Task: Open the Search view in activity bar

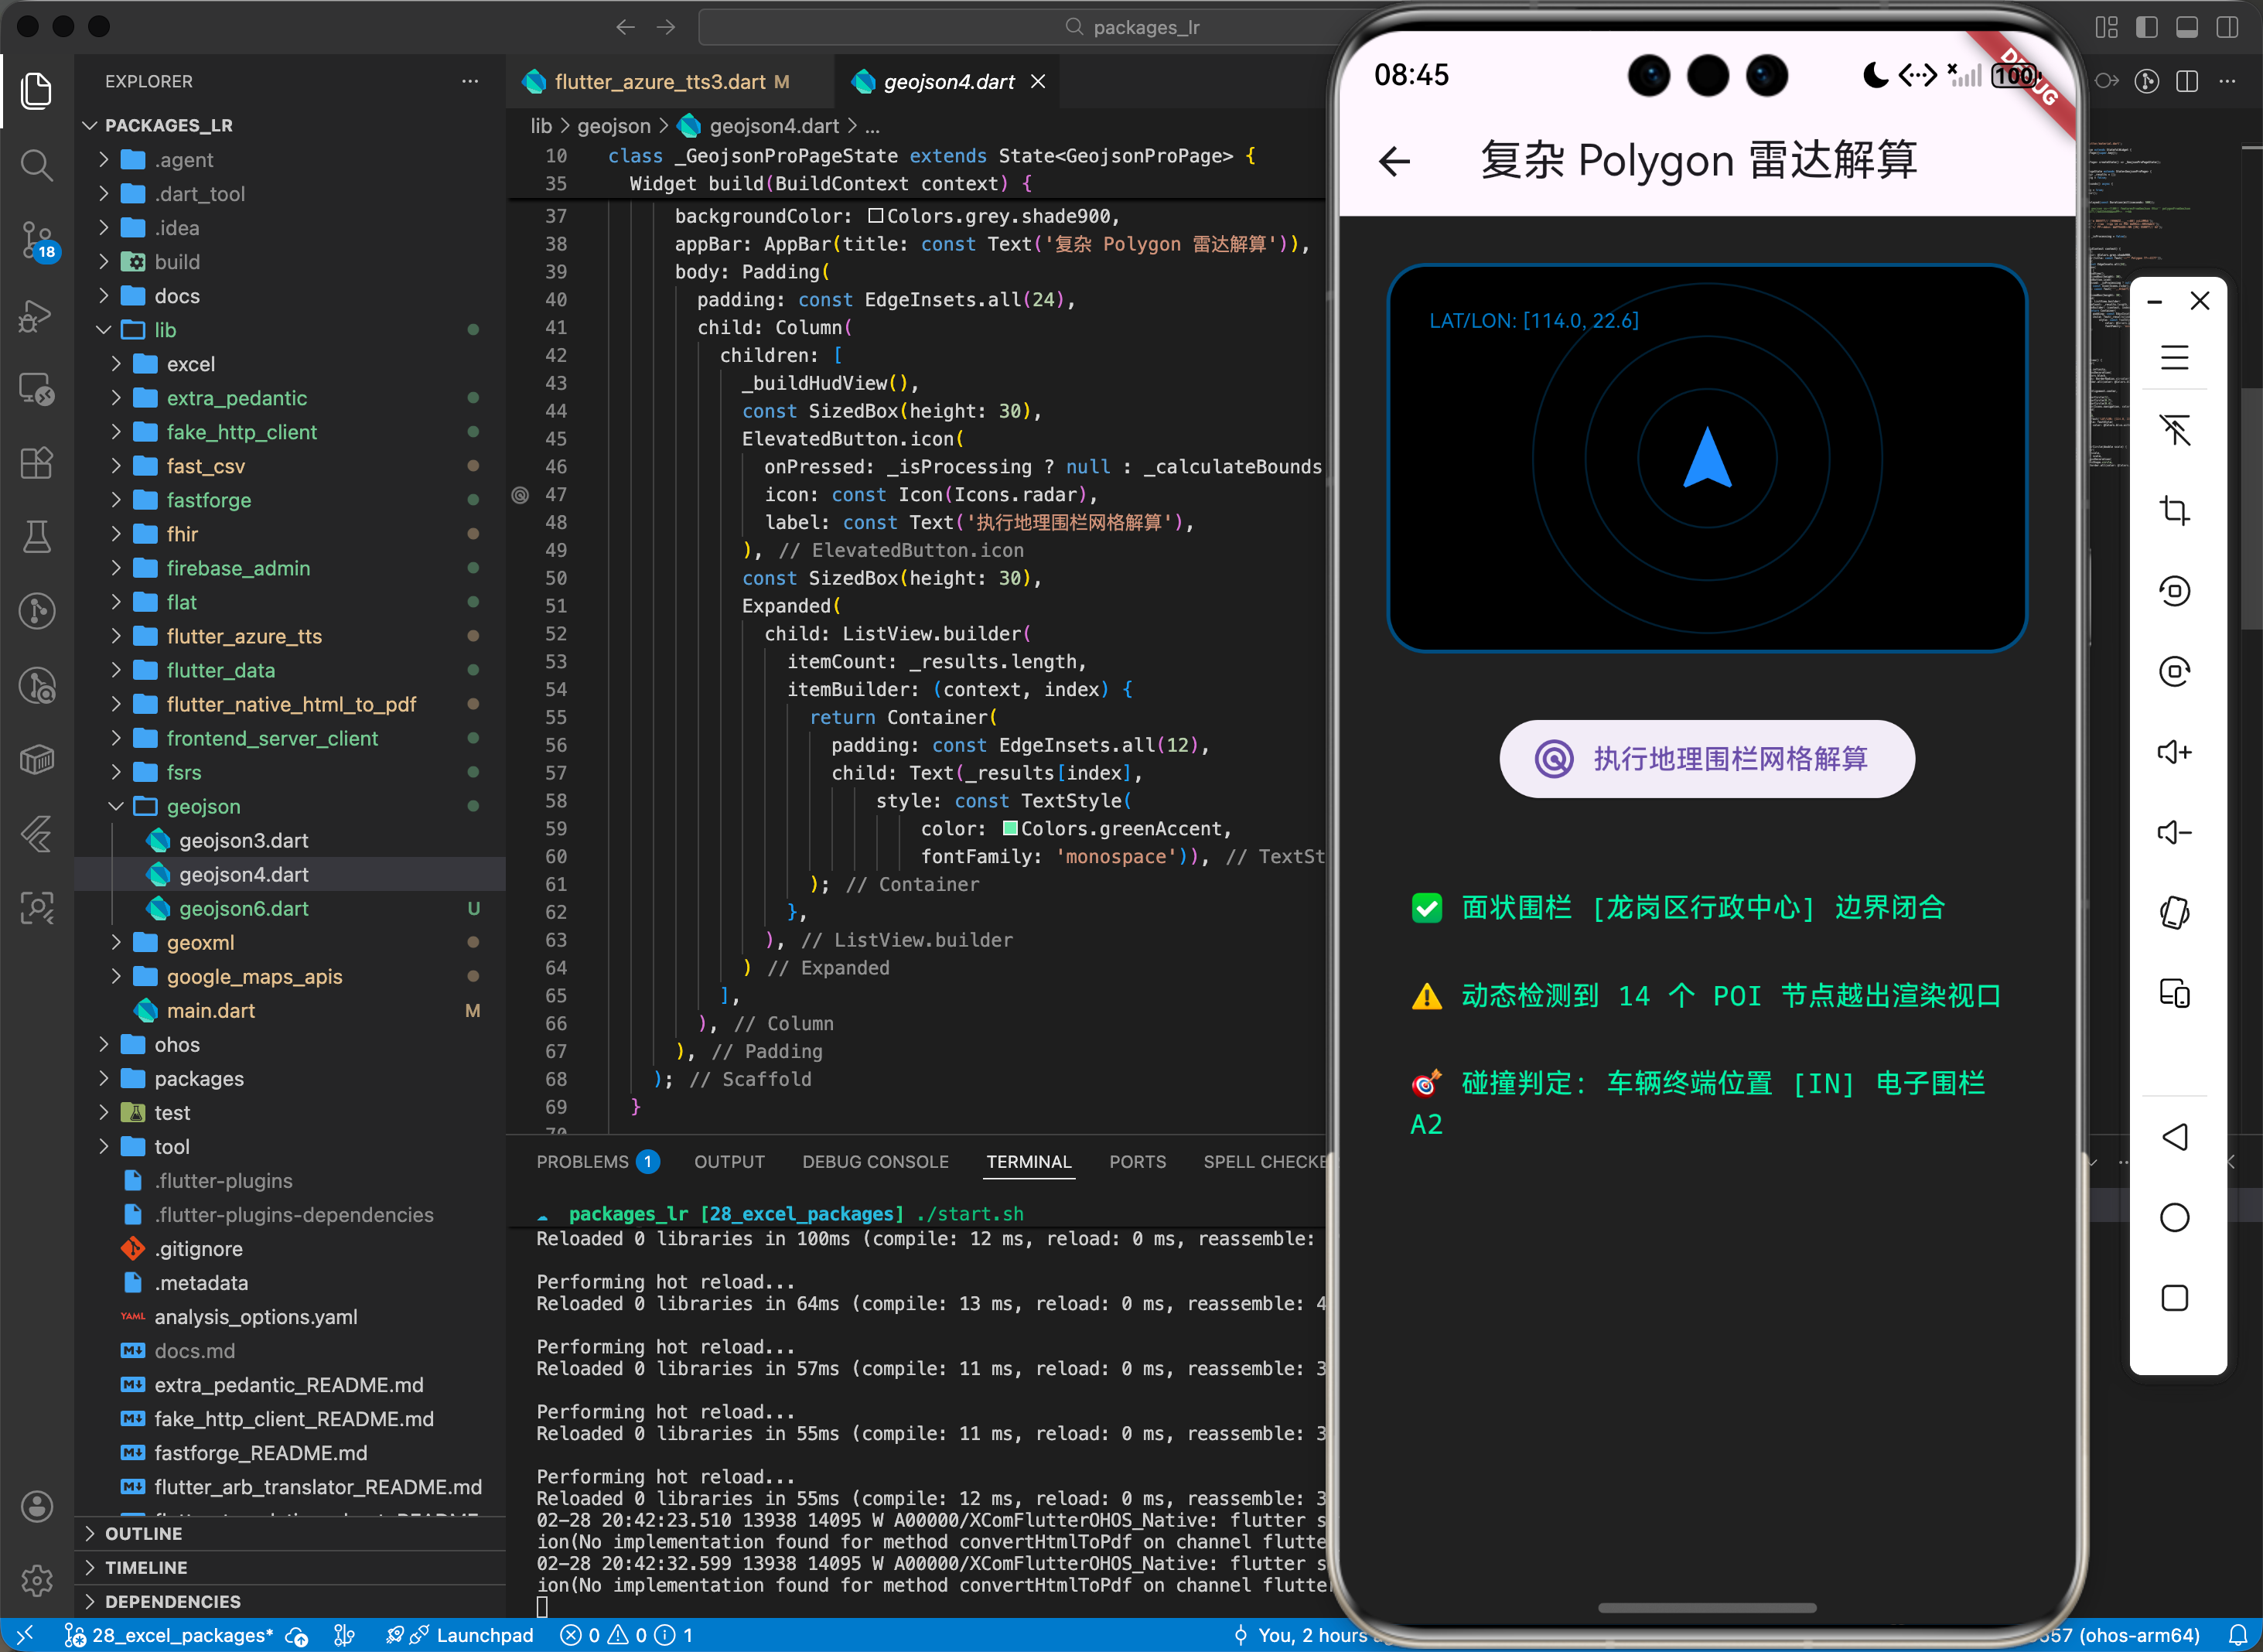Action: point(37,165)
